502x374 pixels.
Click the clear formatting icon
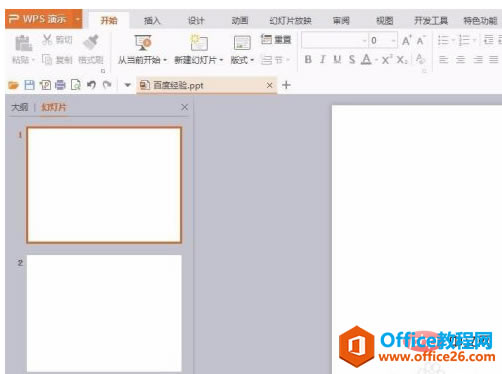(x=420, y=59)
